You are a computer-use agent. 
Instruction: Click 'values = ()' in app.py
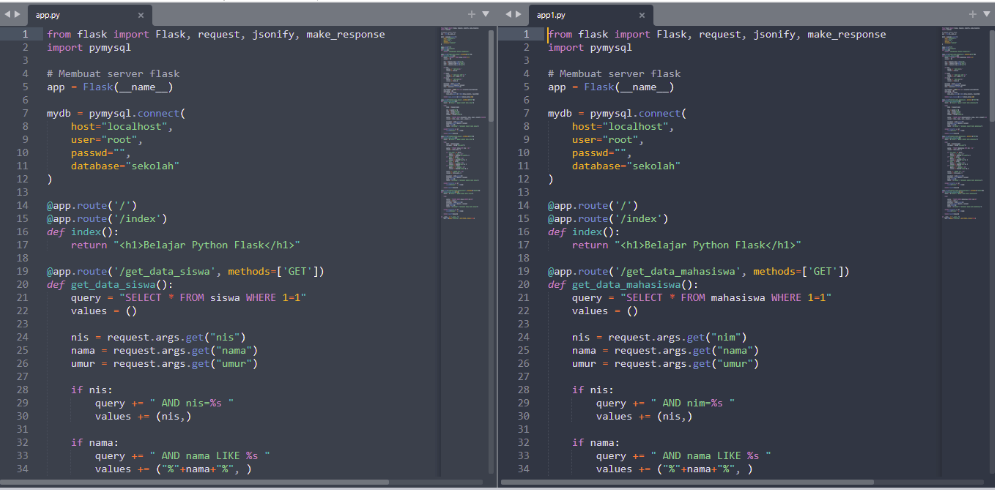click(104, 311)
